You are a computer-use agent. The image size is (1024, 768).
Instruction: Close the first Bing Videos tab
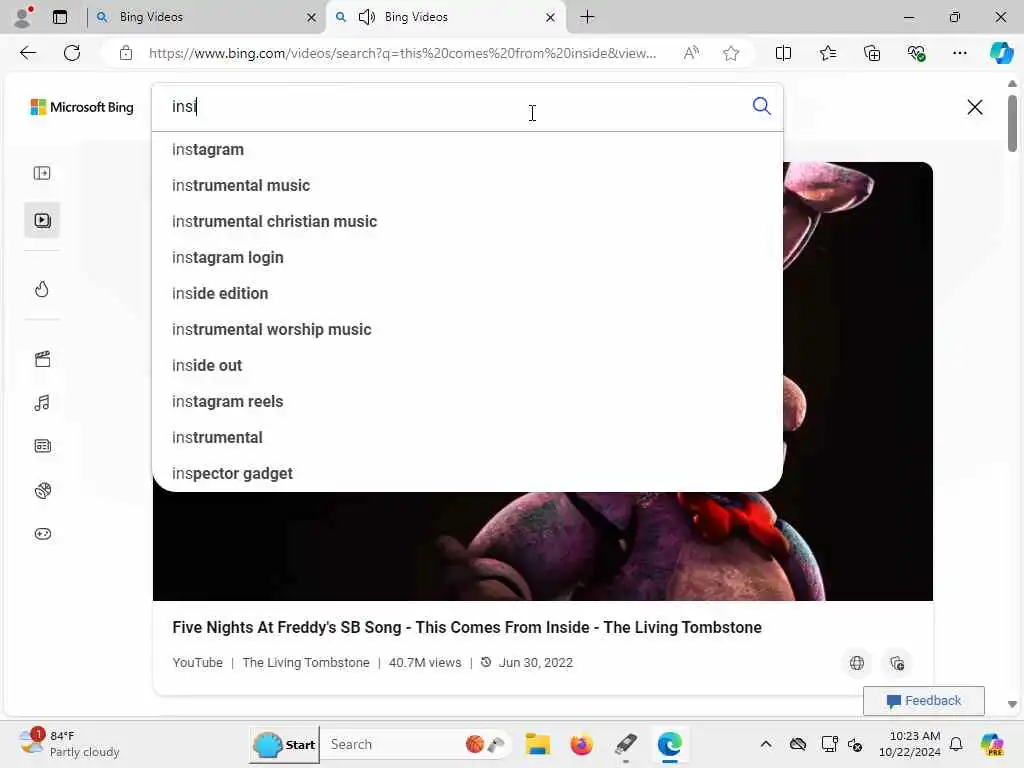(x=312, y=18)
